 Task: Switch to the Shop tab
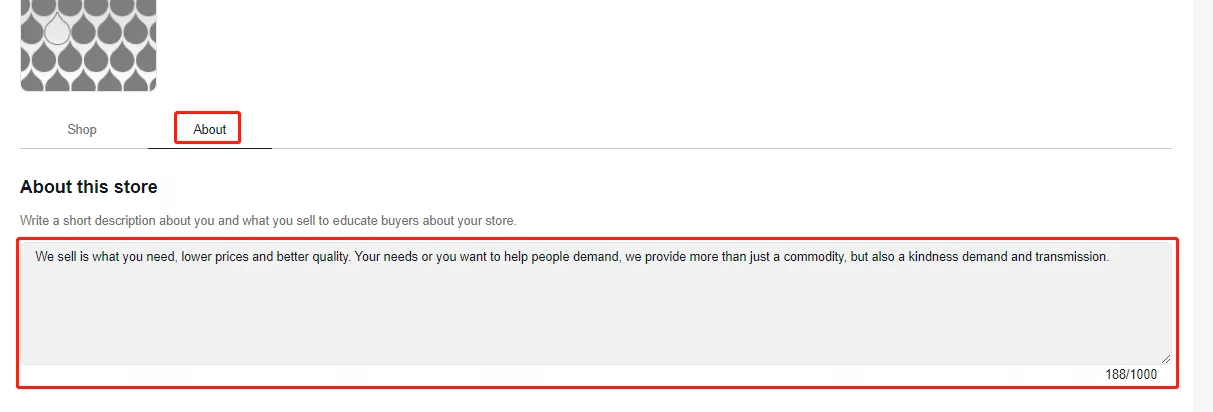(82, 130)
